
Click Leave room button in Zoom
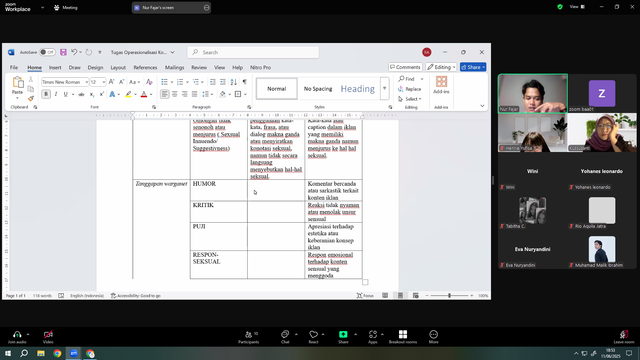point(624,337)
